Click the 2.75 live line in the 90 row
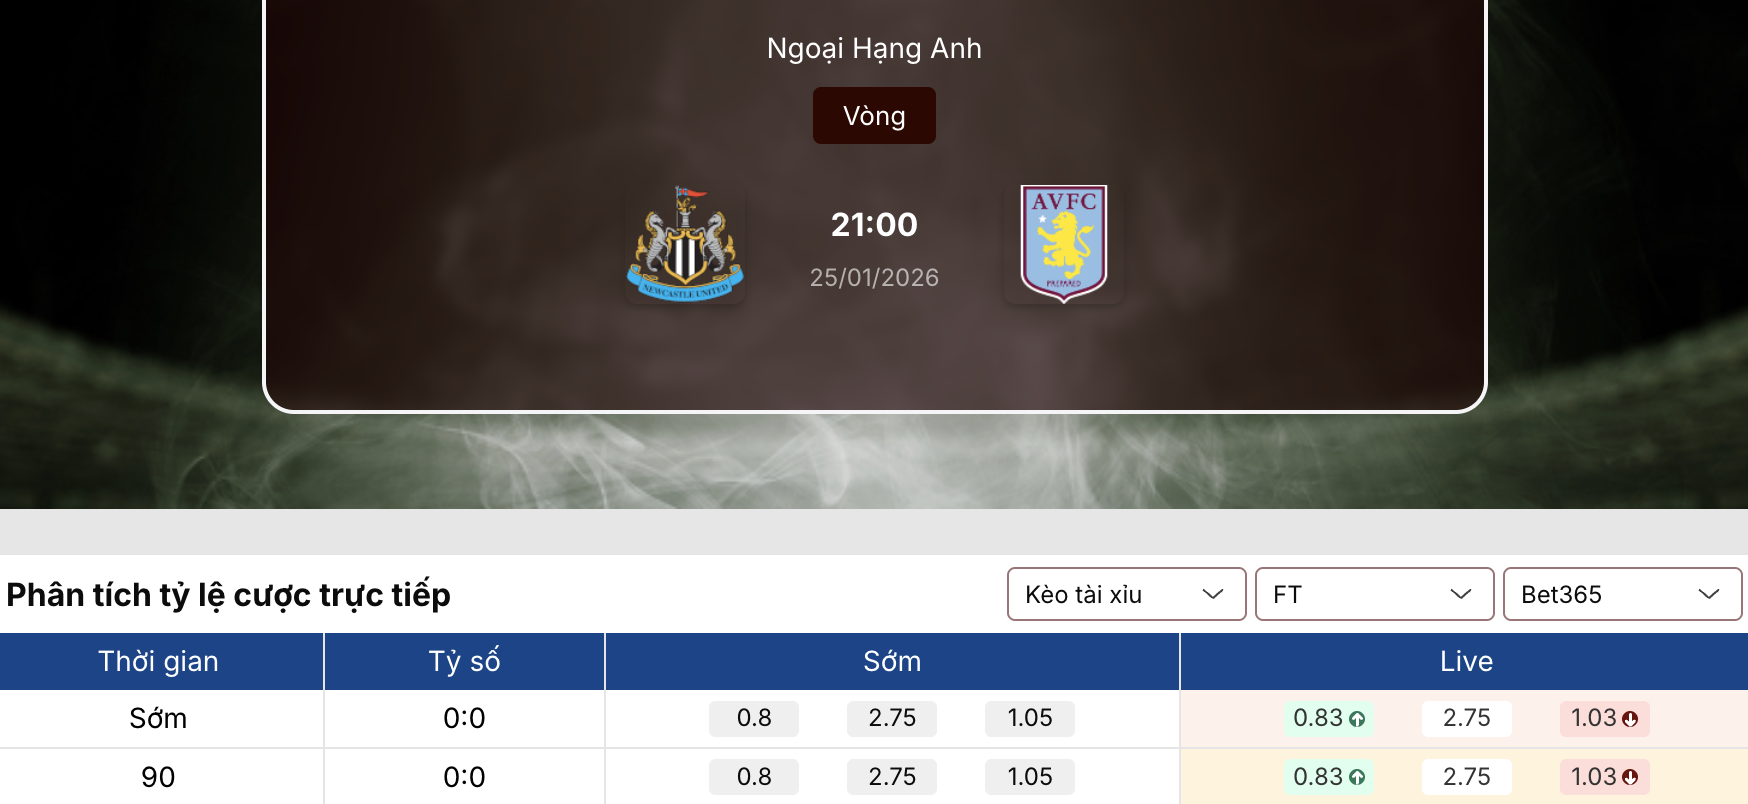 (1466, 777)
